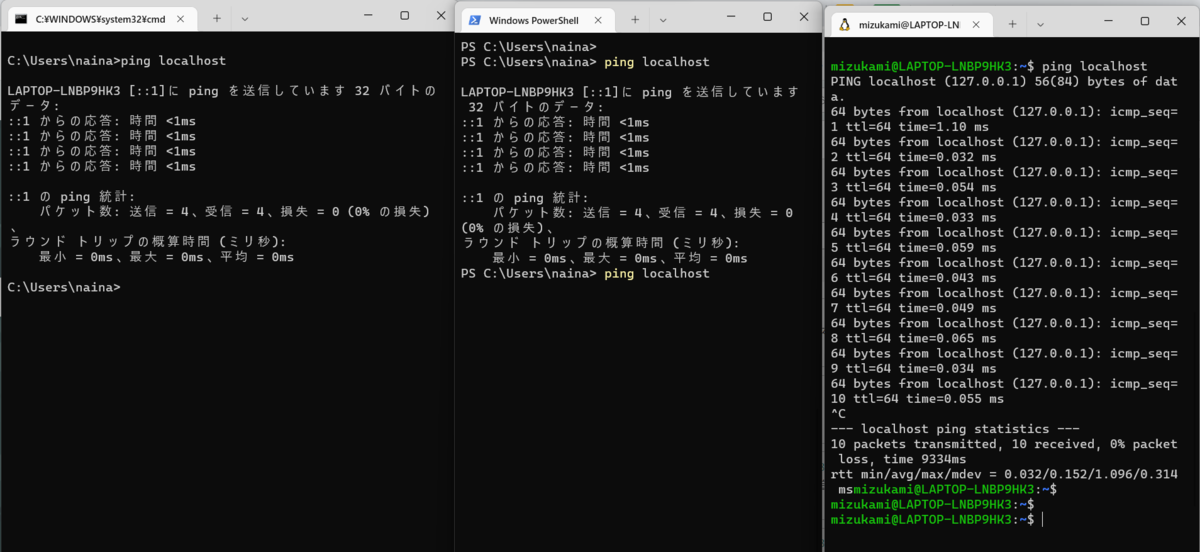Open a new tab in the mizukami Ubuntu window
1200x552 pixels.
click(x=1012, y=24)
